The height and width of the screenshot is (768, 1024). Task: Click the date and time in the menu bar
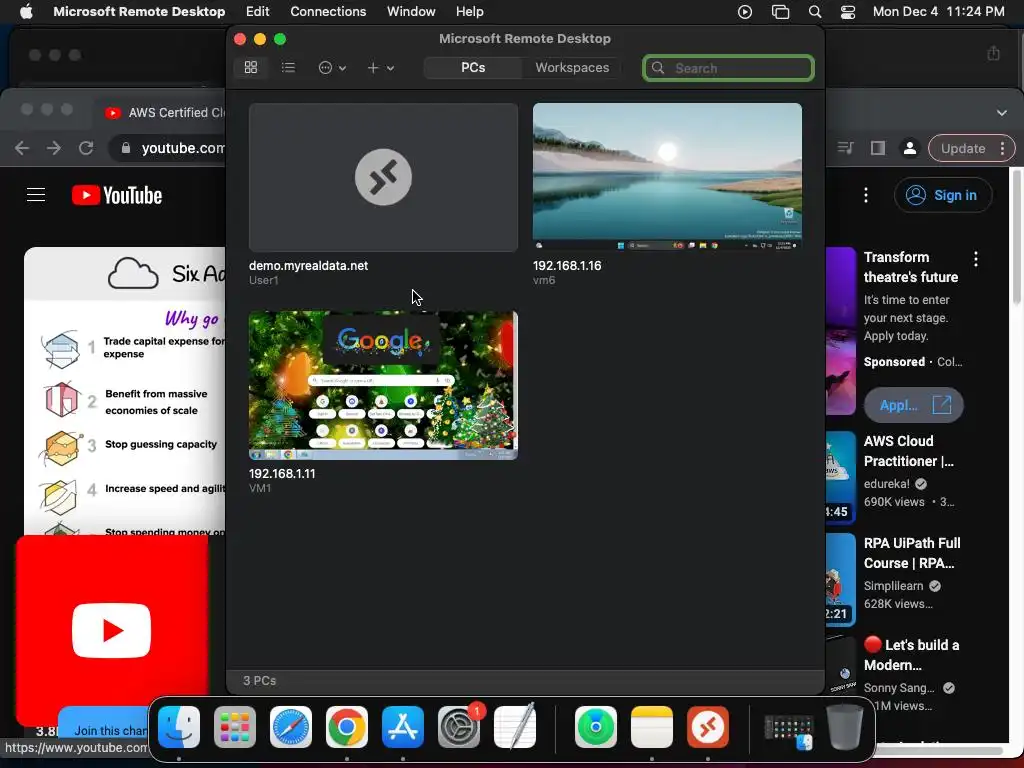point(938,12)
